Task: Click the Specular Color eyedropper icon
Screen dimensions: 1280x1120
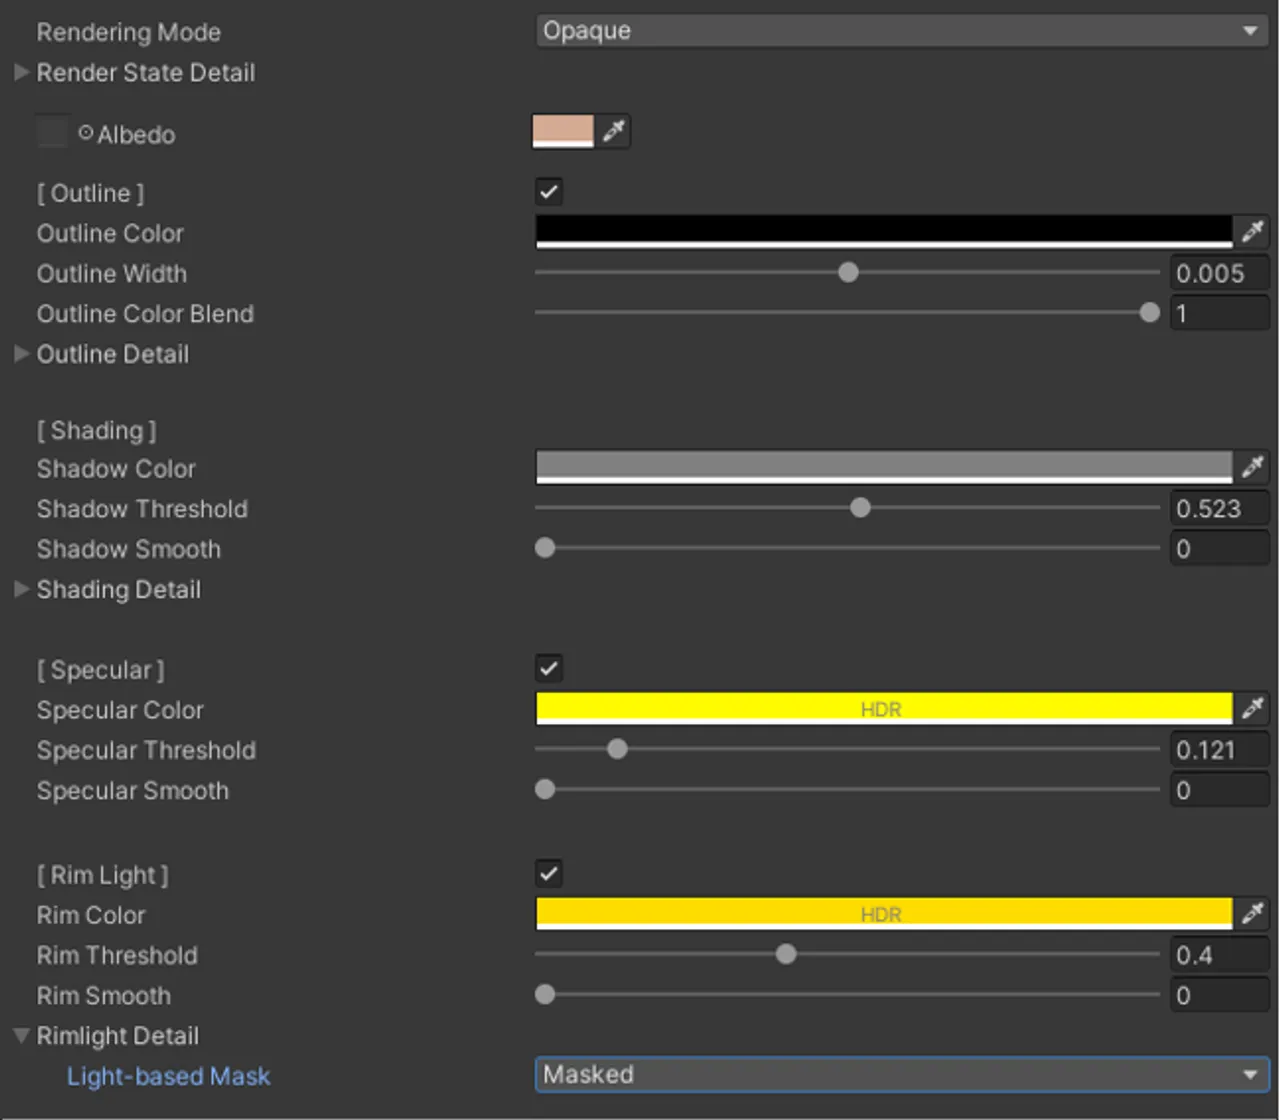Action: 1252,708
